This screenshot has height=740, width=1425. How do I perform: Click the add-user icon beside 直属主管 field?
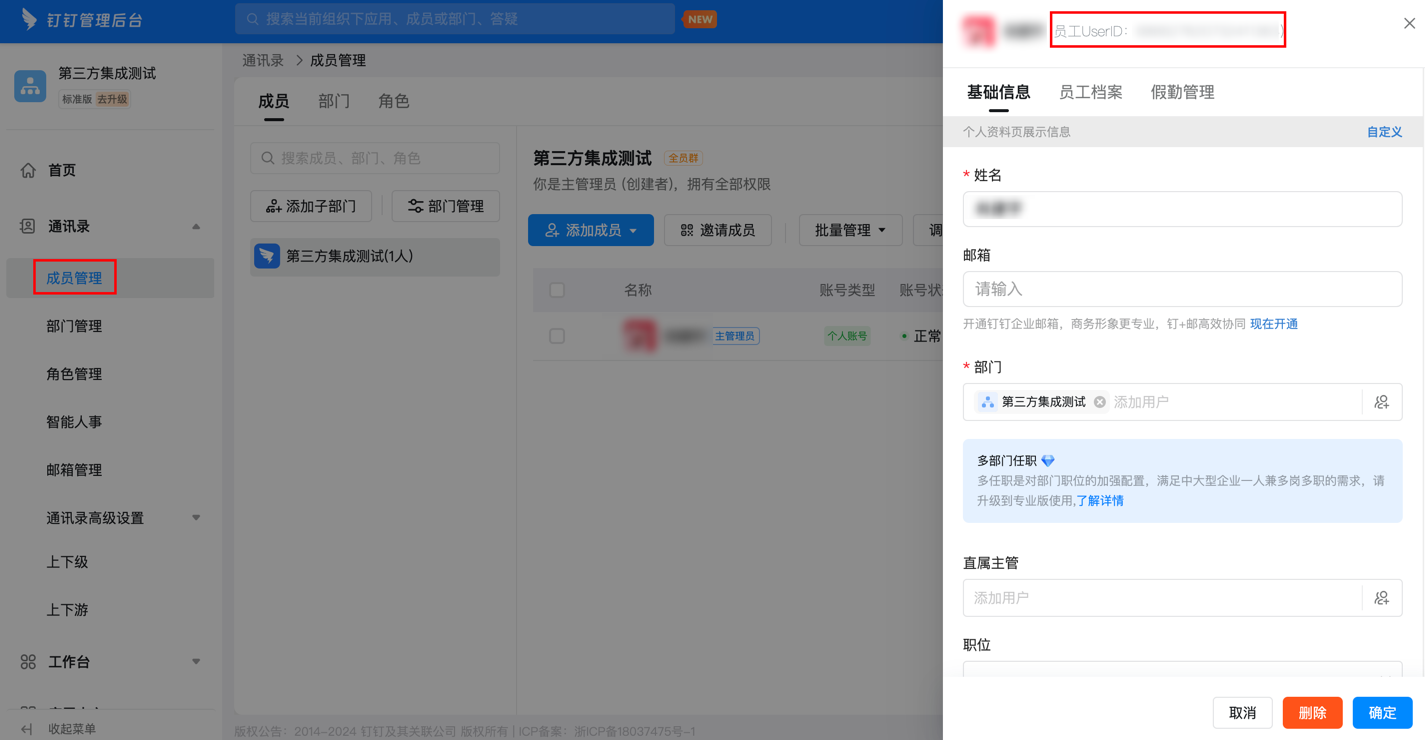coord(1381,597)
